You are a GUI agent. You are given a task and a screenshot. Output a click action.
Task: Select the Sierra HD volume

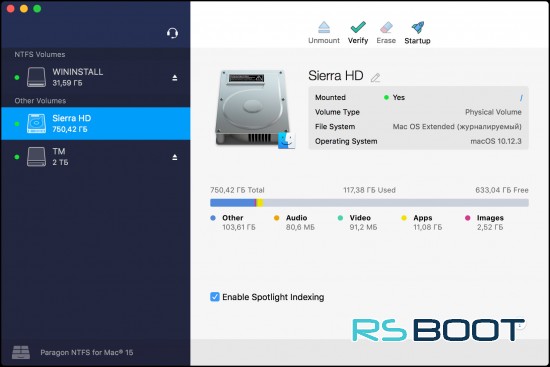click(x=95, y=124)
